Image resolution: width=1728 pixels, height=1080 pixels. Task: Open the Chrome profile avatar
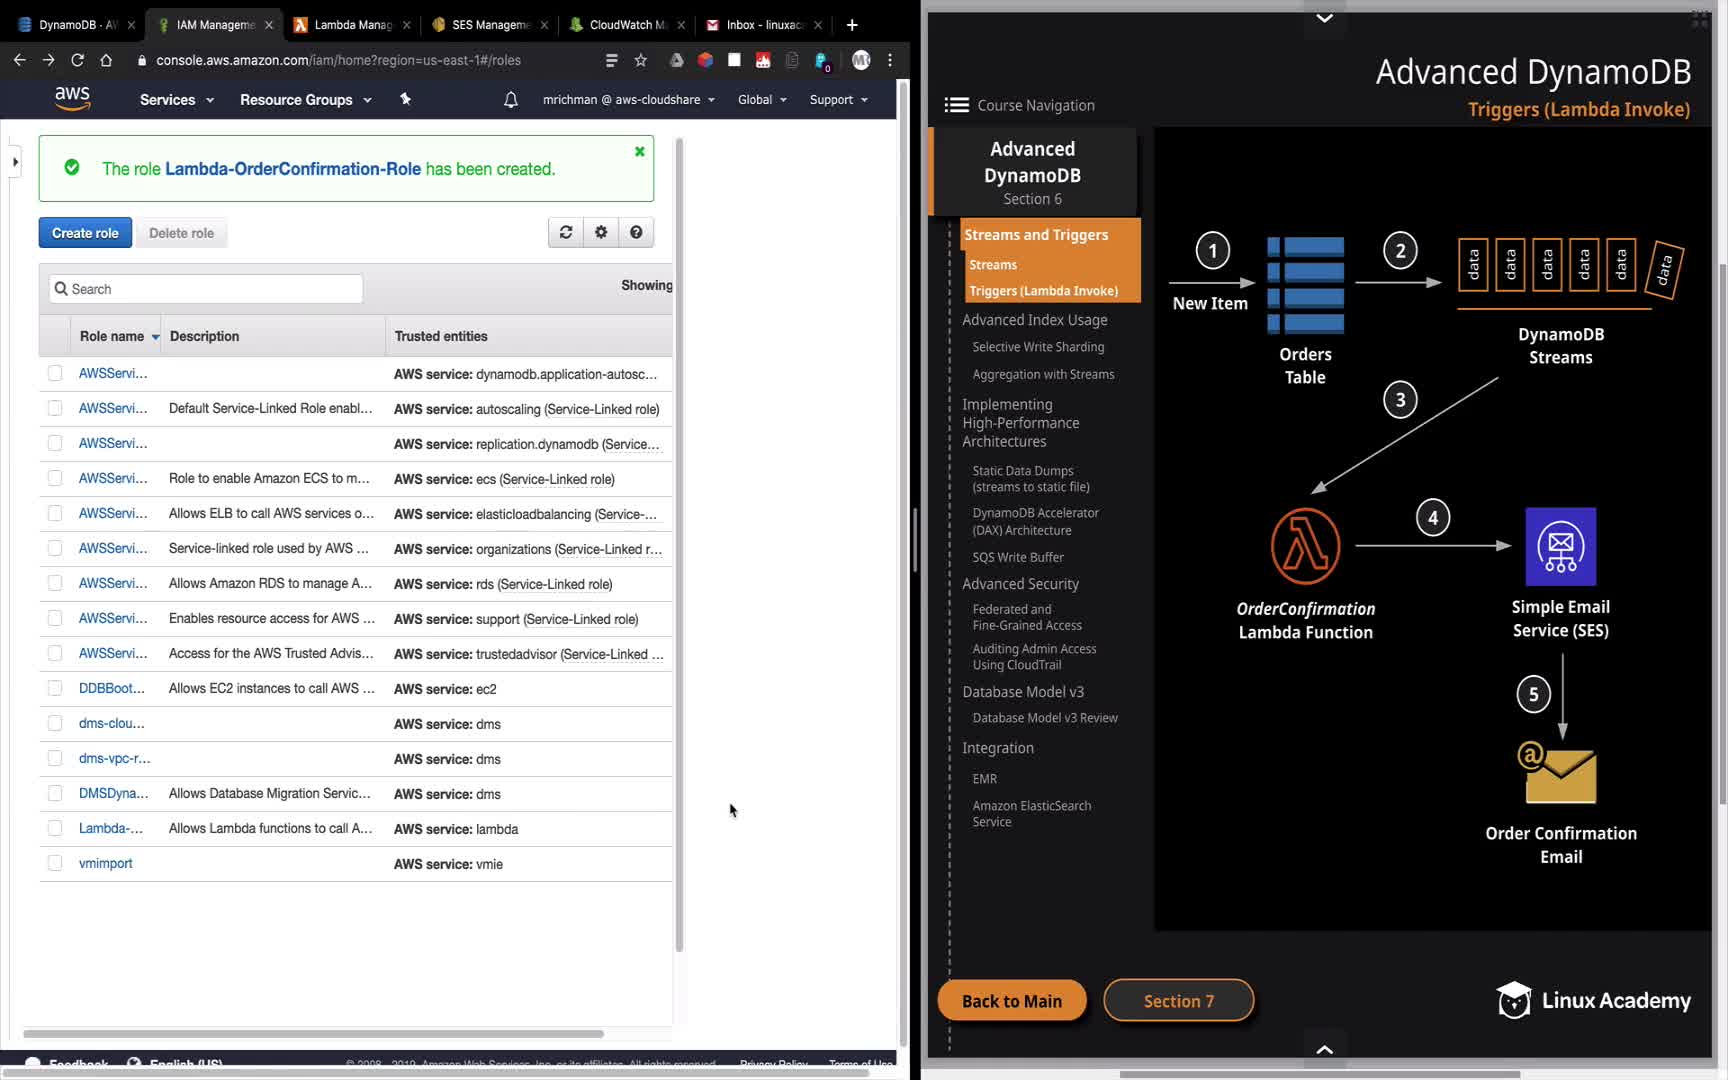[x=861, y=60]
